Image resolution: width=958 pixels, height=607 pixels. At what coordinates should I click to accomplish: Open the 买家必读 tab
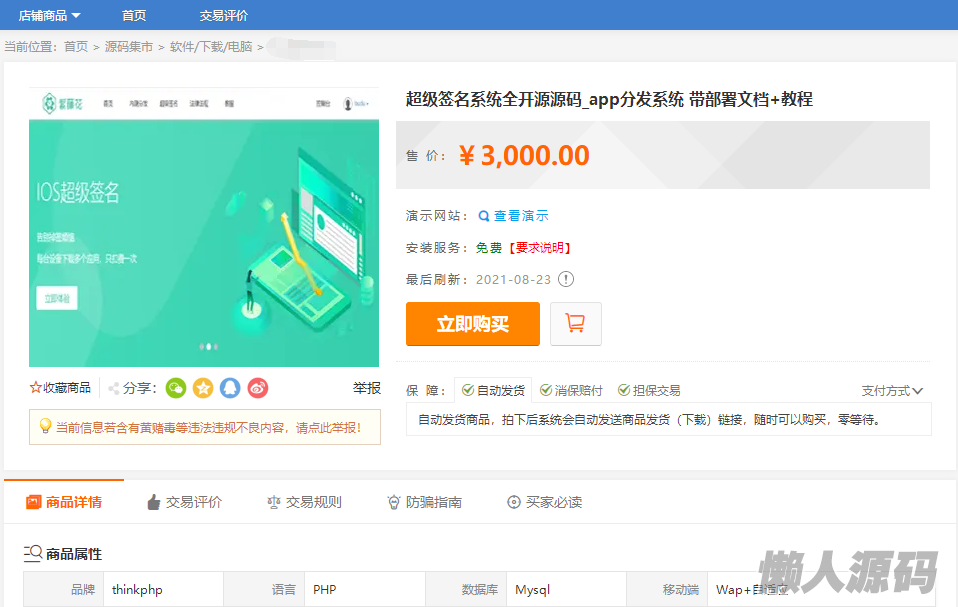coord(545,502)
